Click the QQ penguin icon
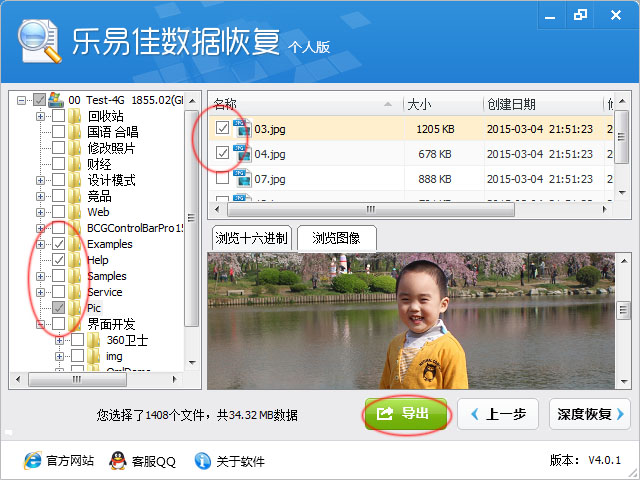 [118, 460]
